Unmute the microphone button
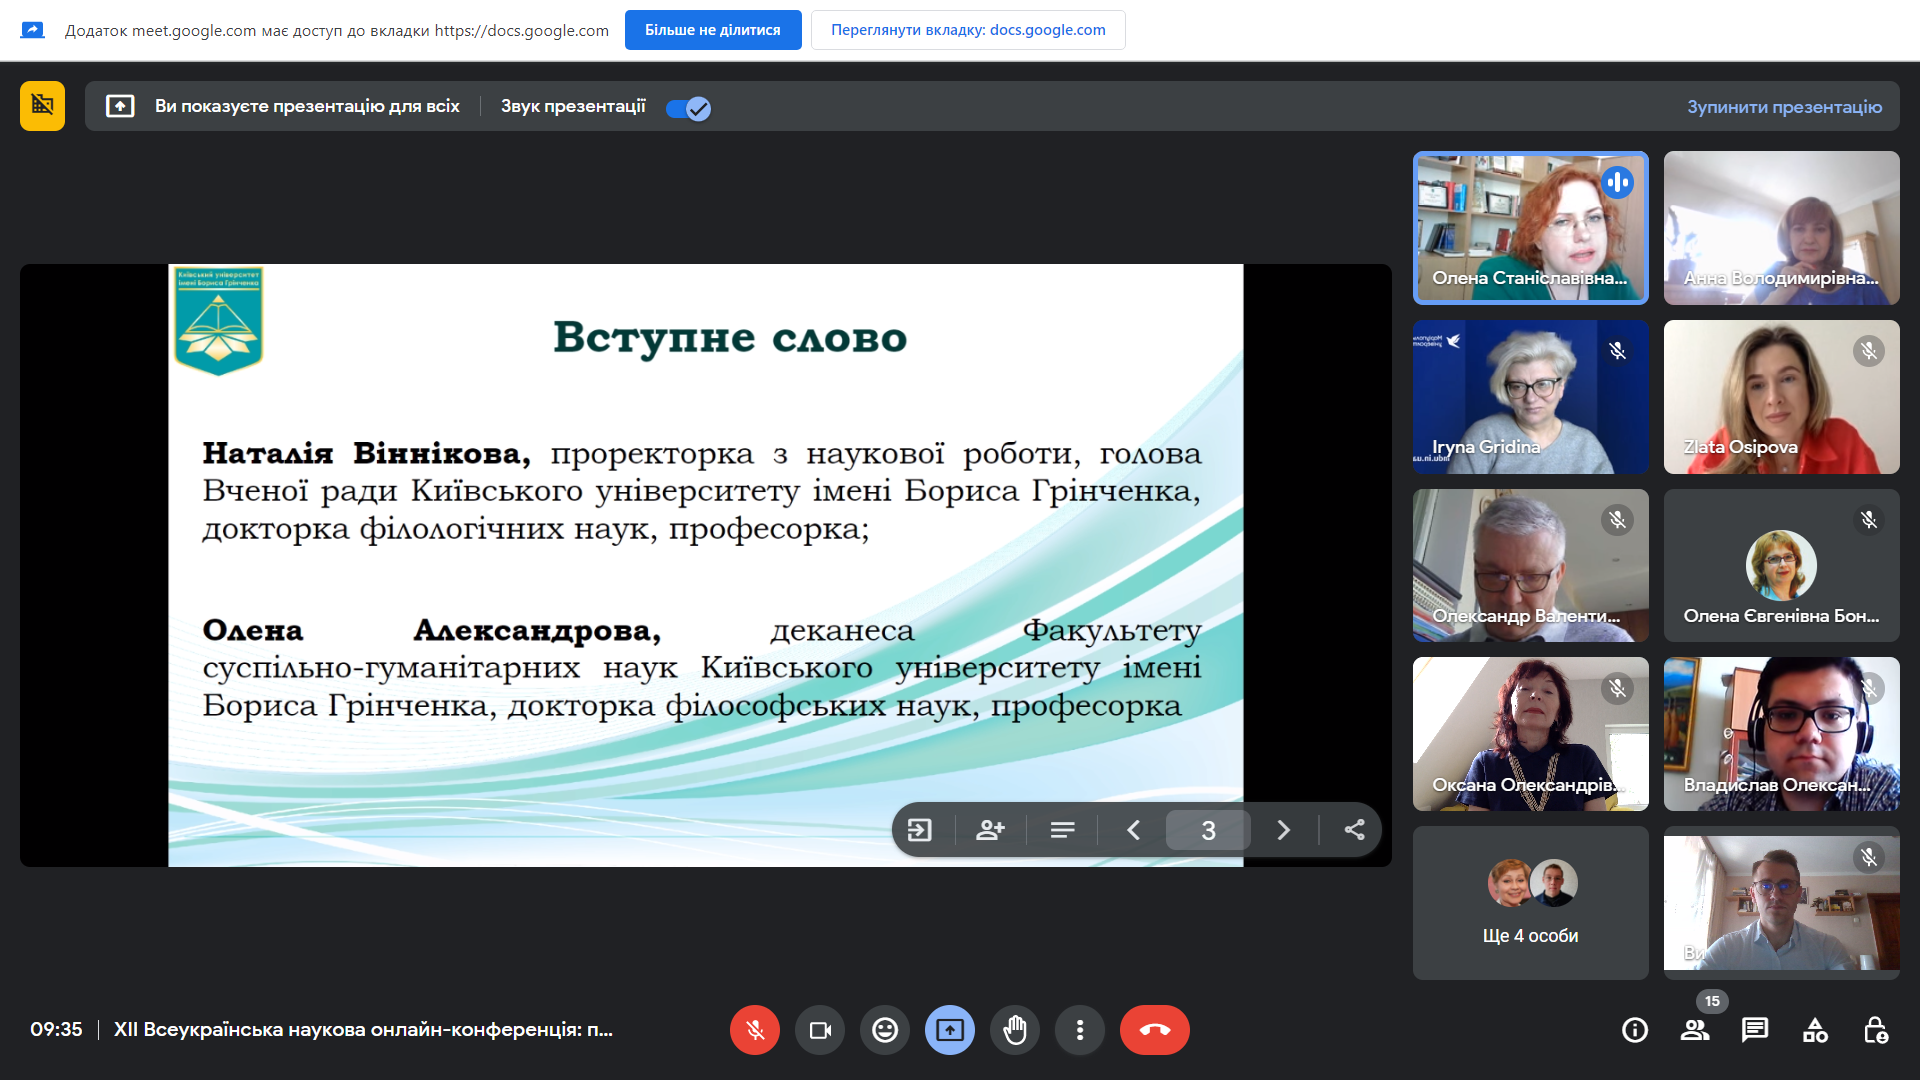This screenshot has width=1920, height=1080. pos(754,1030)
